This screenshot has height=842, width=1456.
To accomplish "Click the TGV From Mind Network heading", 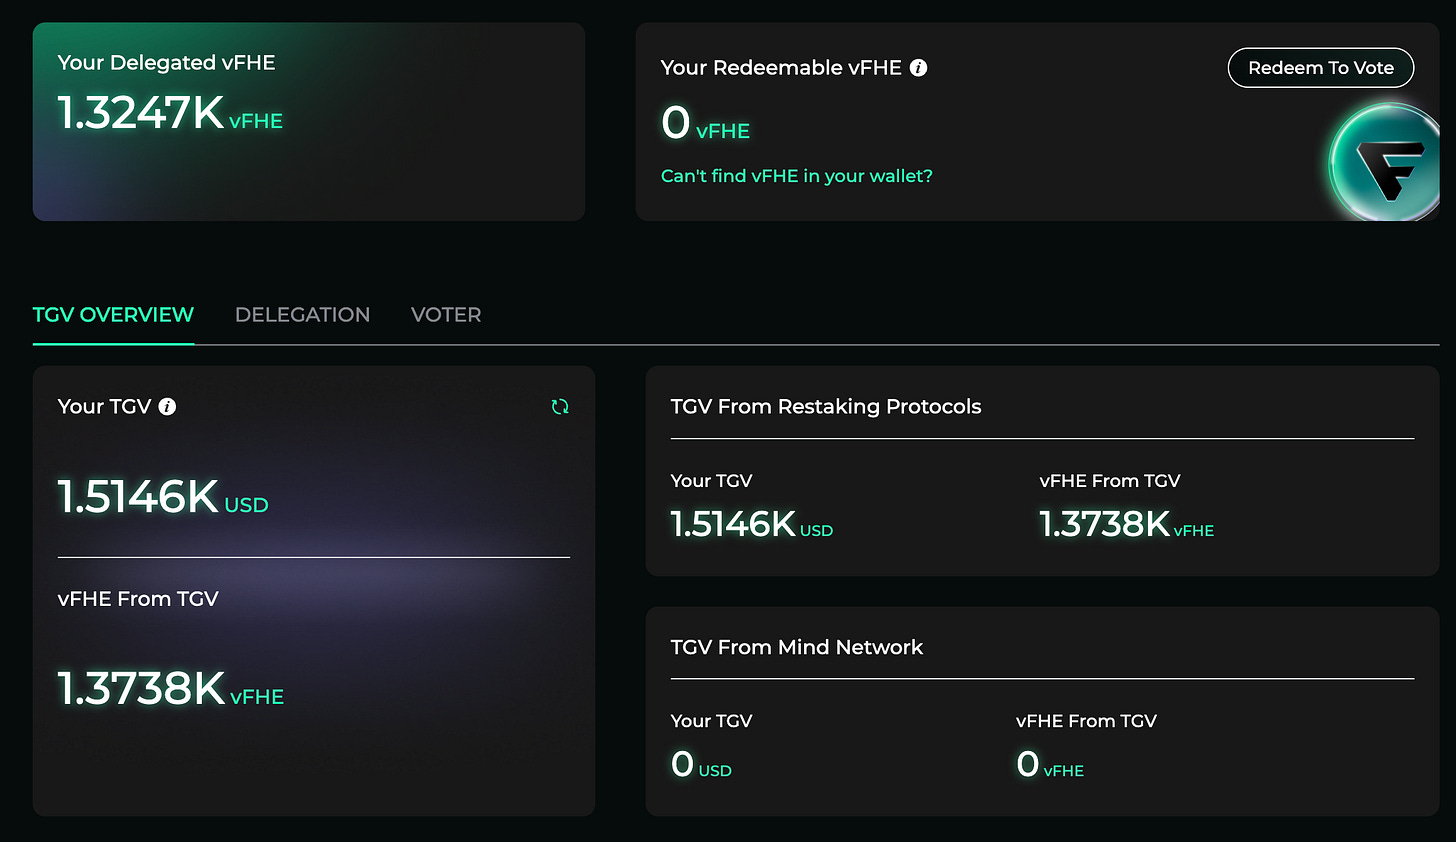I will (796, 647).
